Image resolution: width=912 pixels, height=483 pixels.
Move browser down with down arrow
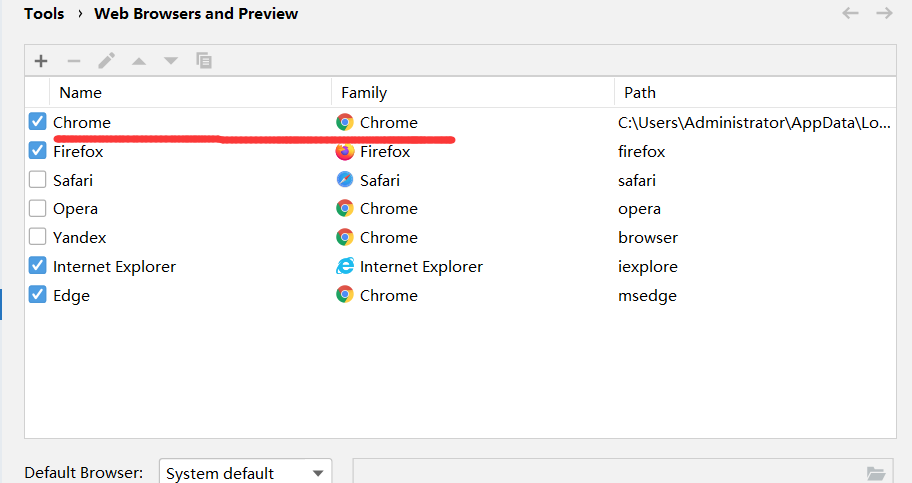point(171,61)
